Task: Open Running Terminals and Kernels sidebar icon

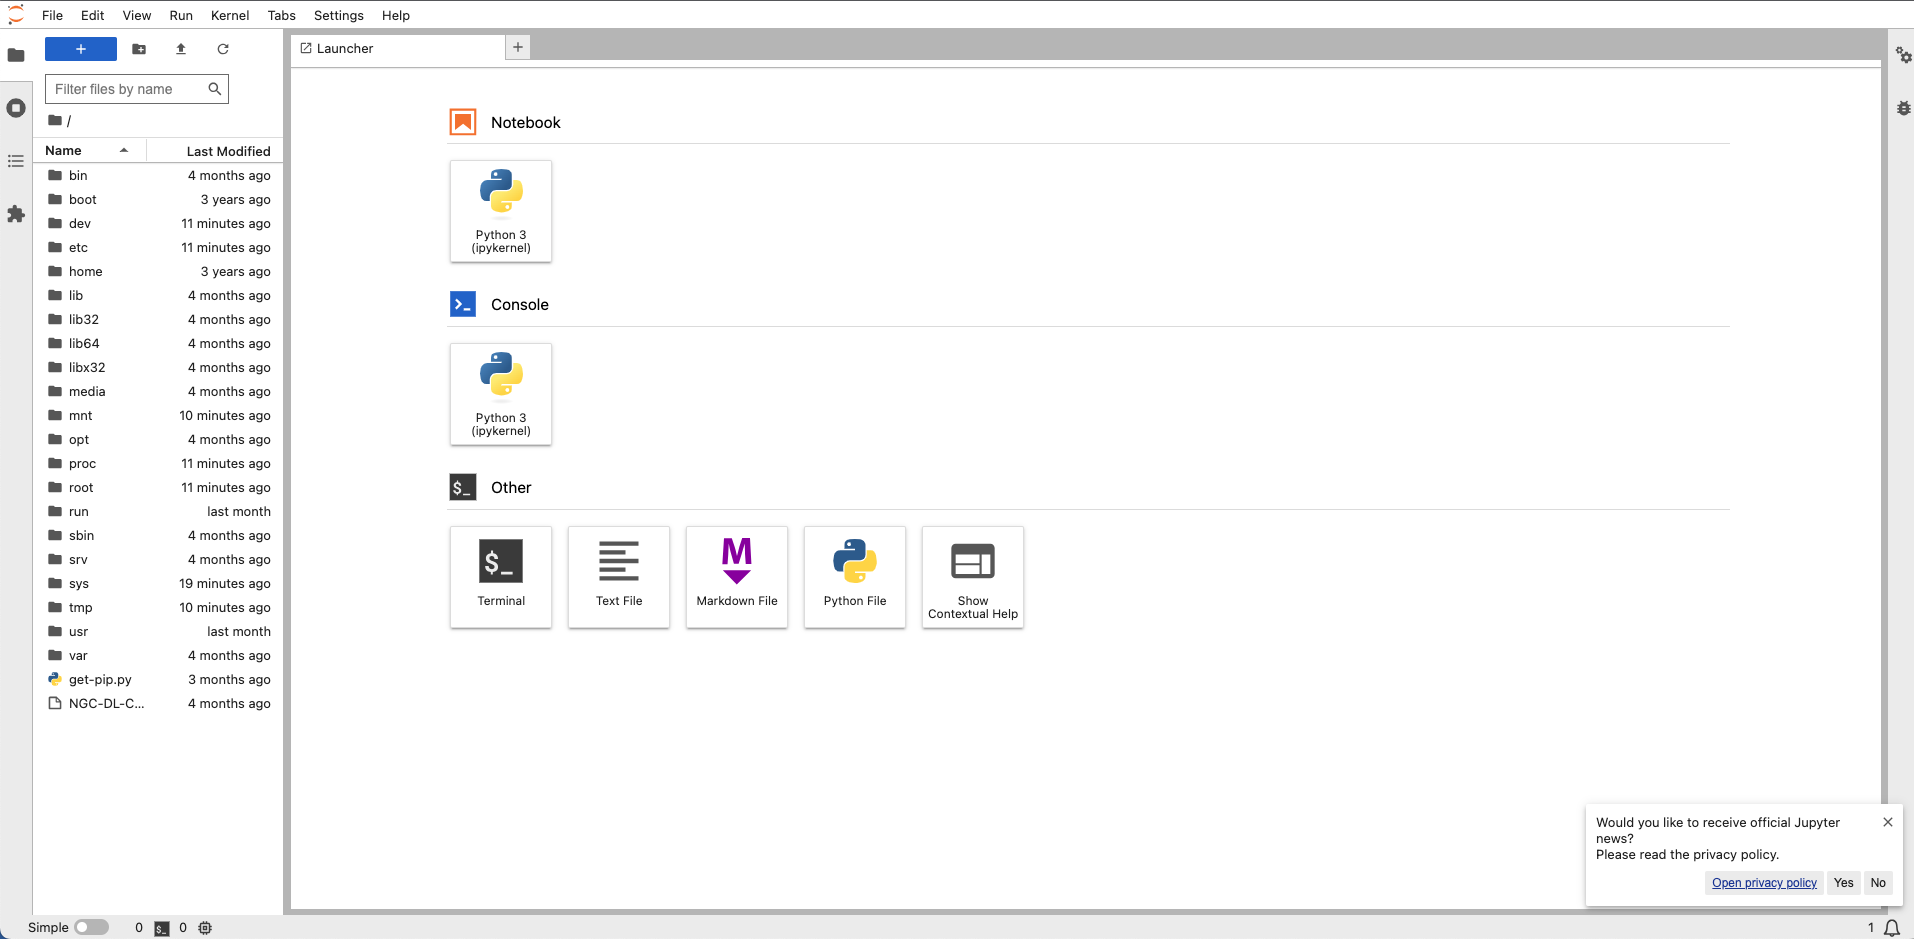Action: coord(16,108)
